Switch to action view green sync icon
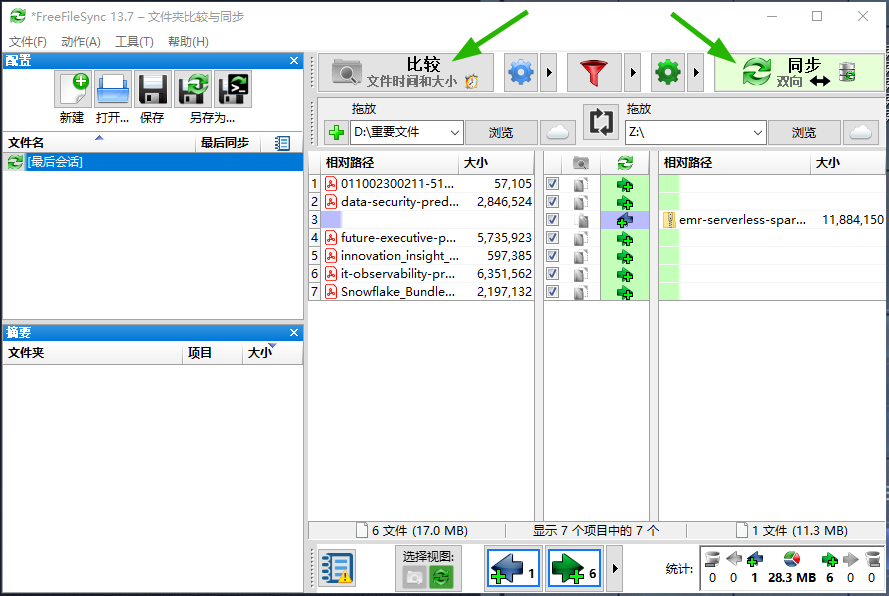Image resolution: width=889 pixels, height=596 pixels. 441,578
